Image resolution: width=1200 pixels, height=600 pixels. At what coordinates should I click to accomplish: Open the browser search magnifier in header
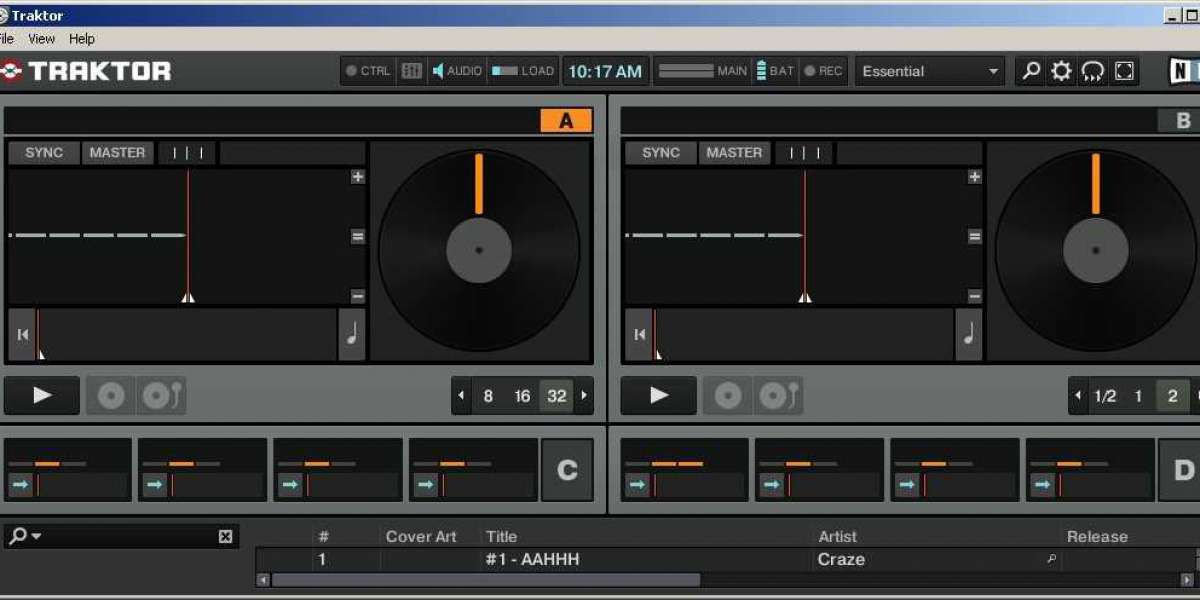click(x=1030, y=71)
